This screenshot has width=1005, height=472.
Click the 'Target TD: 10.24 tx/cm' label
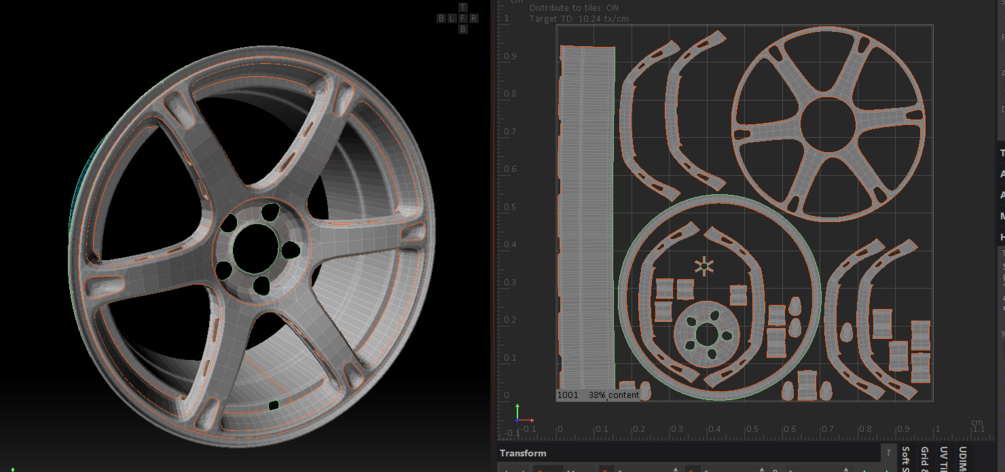click(x=579, y=19)
